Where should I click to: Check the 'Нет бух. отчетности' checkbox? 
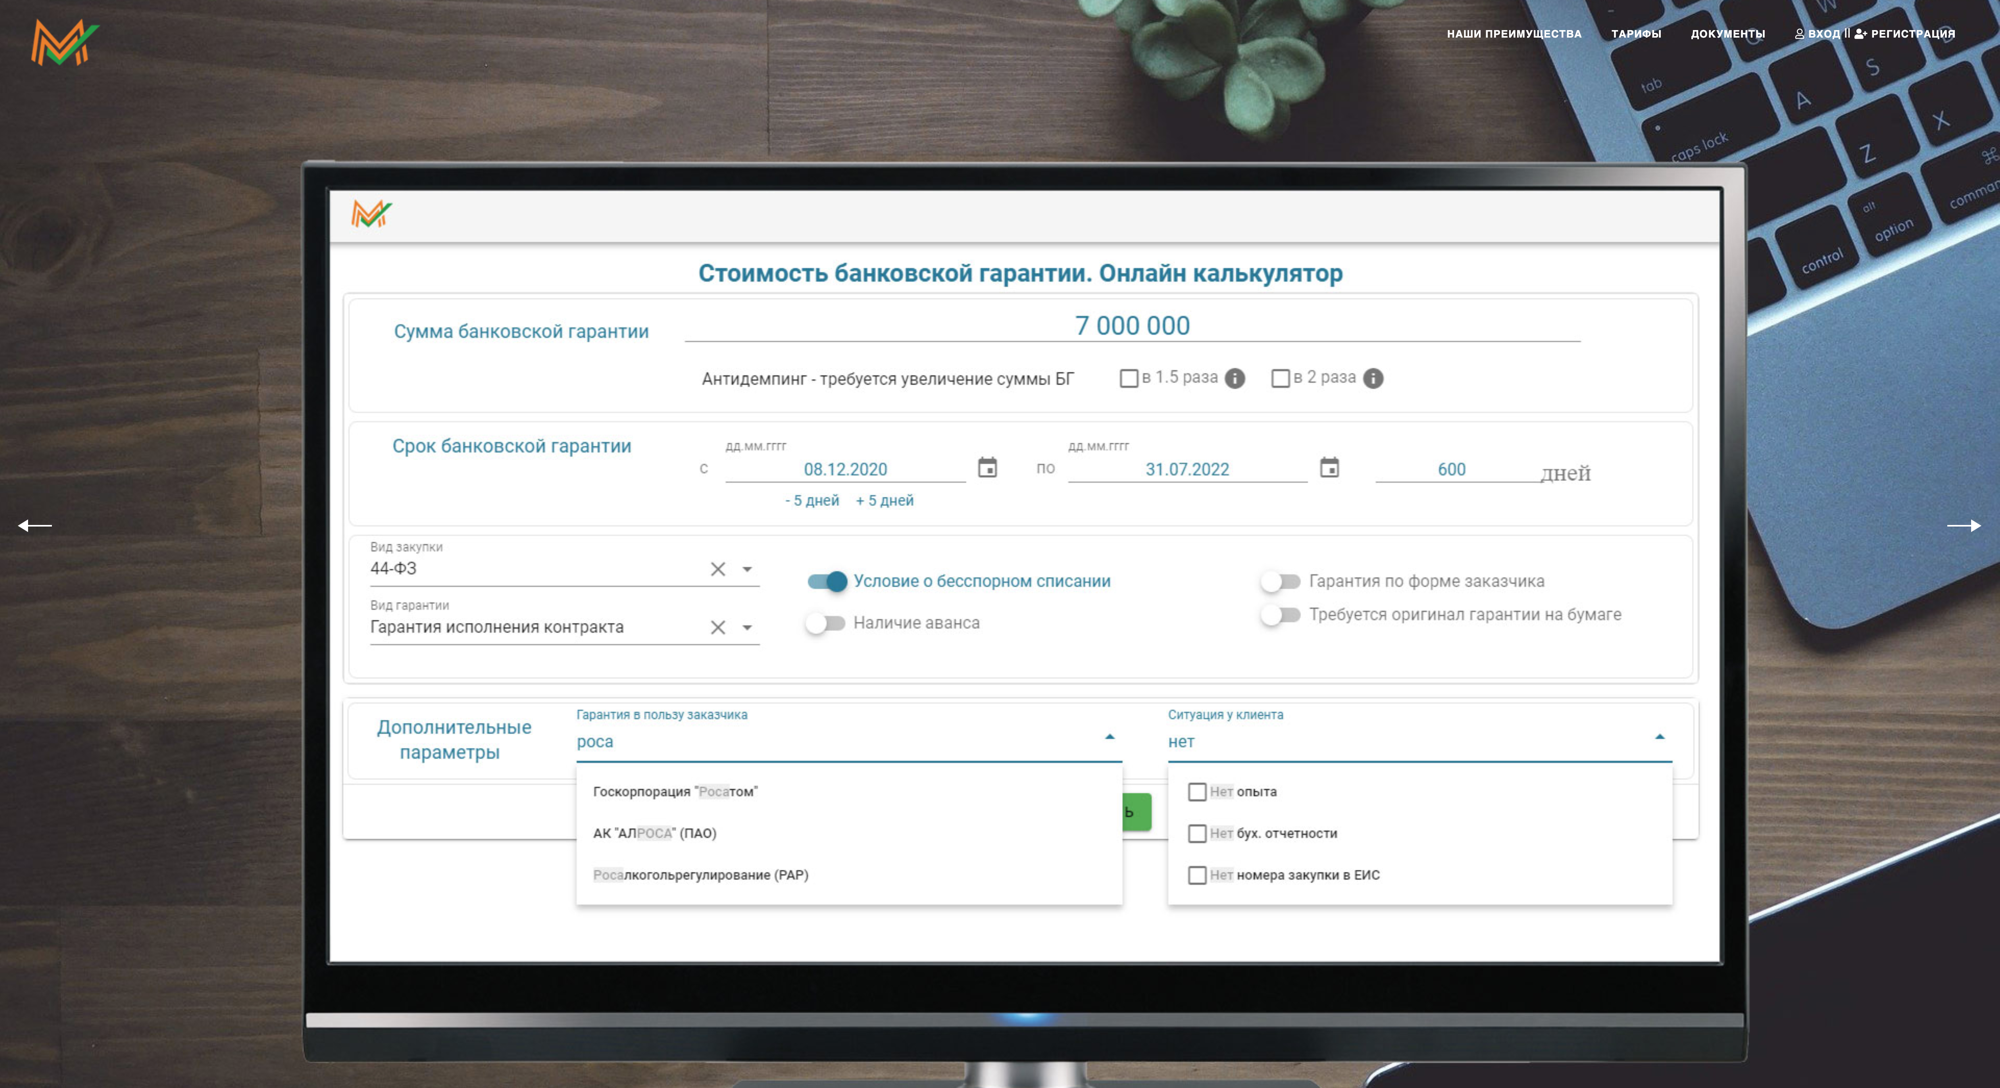[1197, 833]
